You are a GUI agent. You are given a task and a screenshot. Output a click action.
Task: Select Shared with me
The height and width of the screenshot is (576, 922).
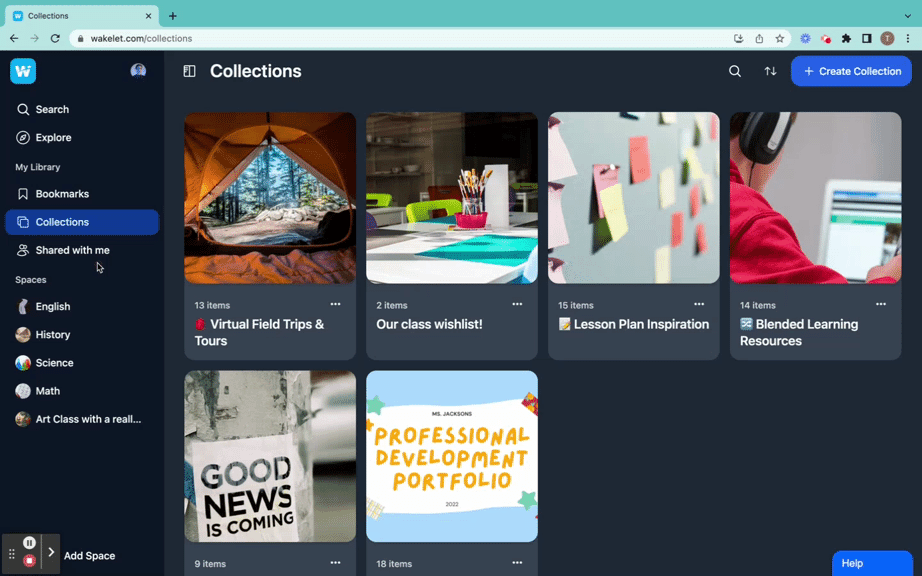[72, 250]
